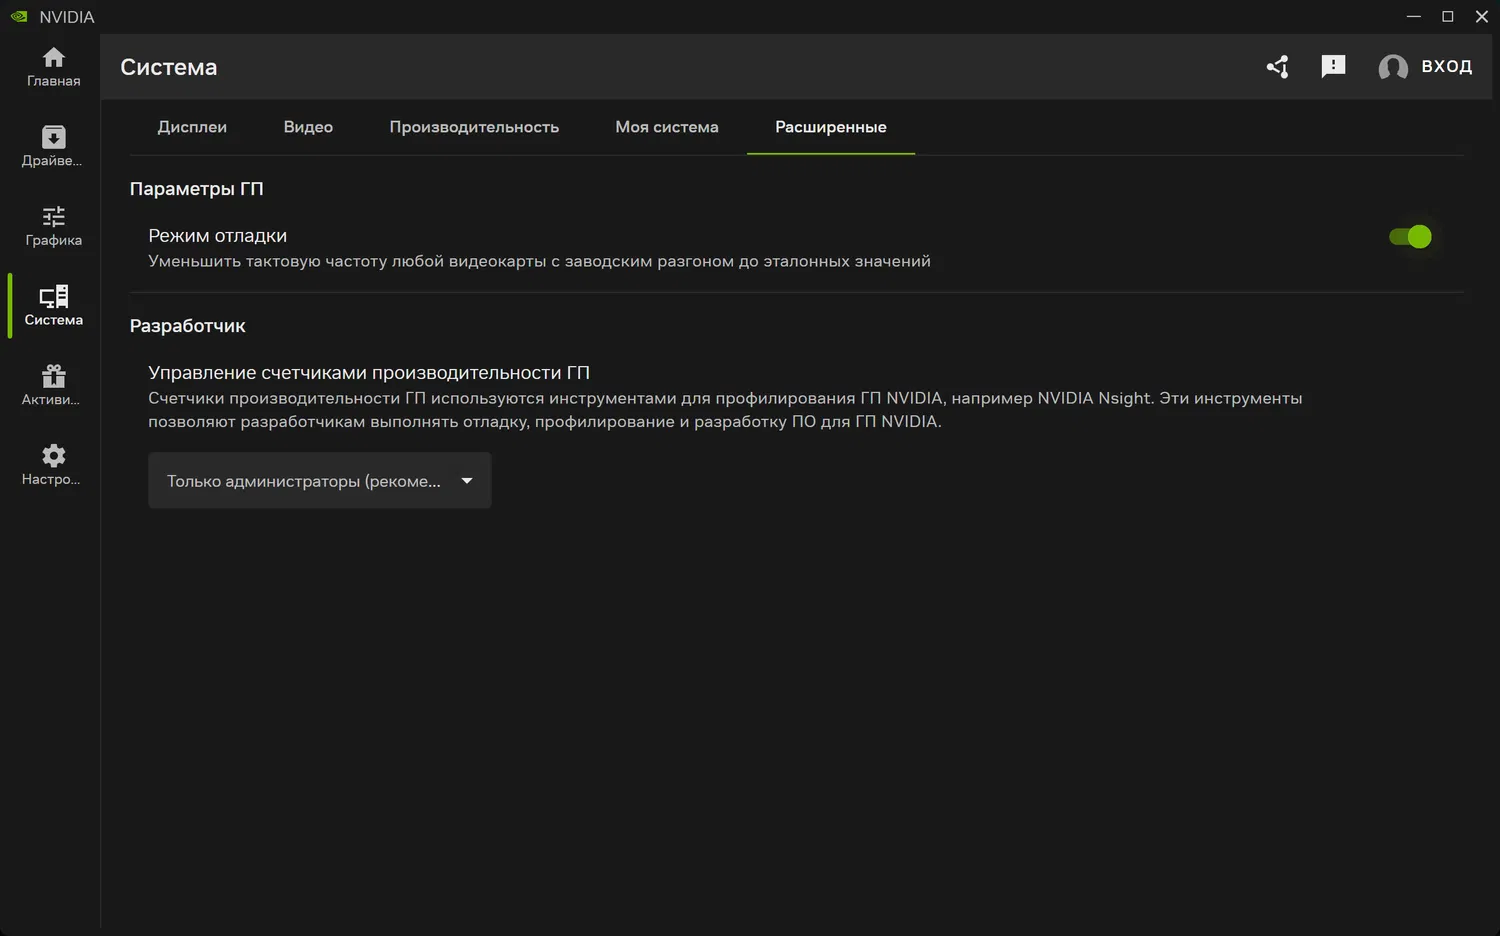
Task: Click the user avatar icon
Action: 1393,67
